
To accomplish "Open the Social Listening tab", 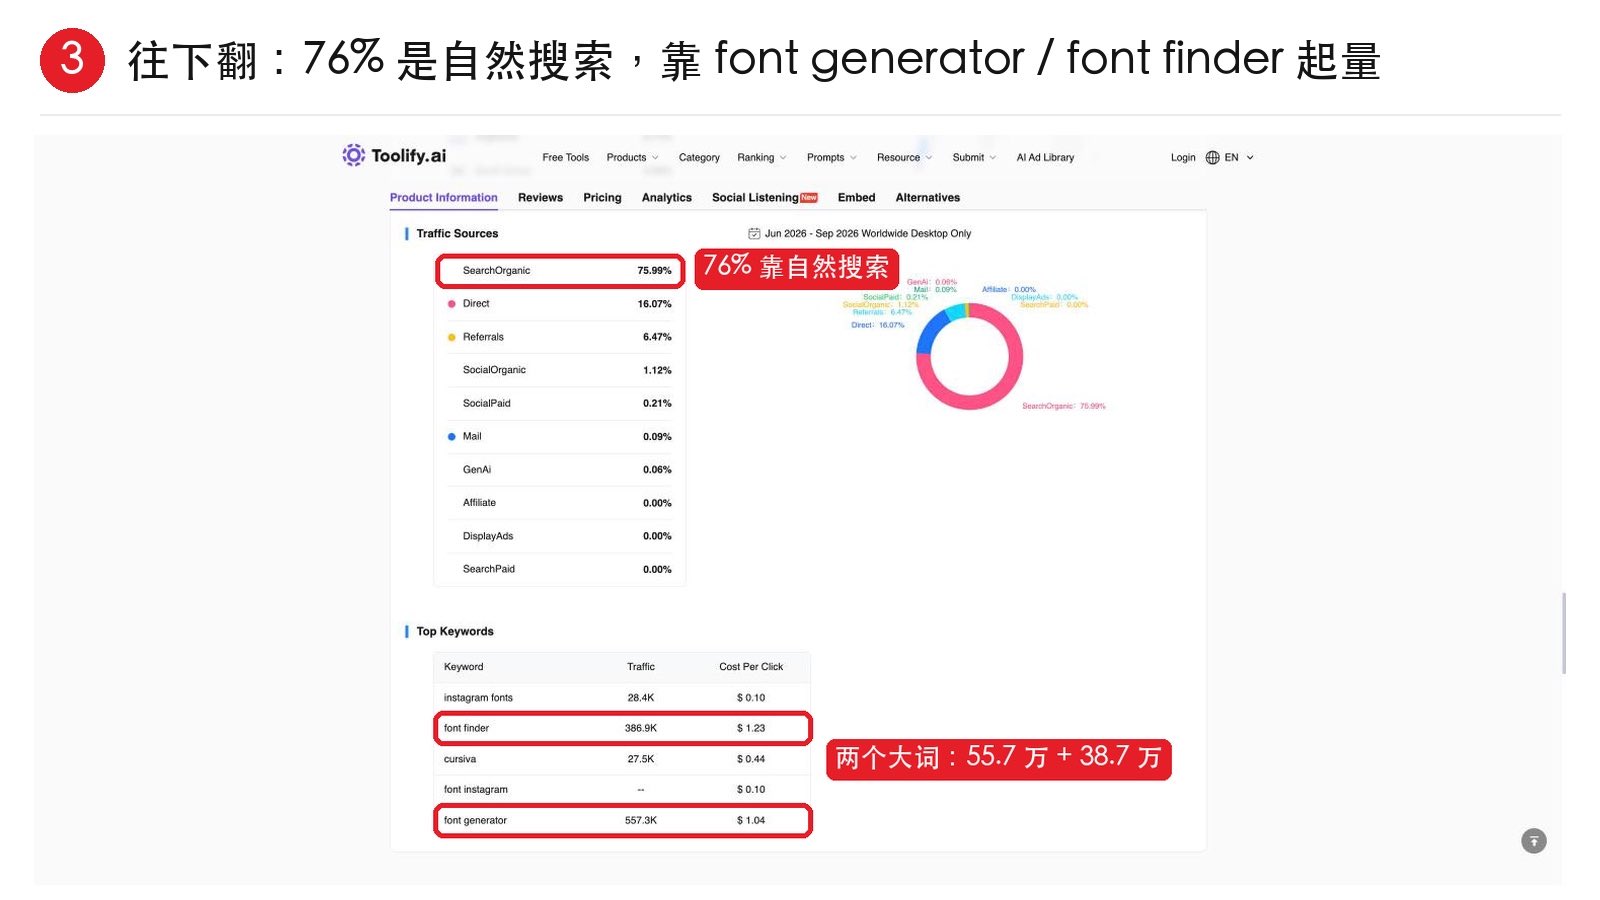I will tap(764, 197).
